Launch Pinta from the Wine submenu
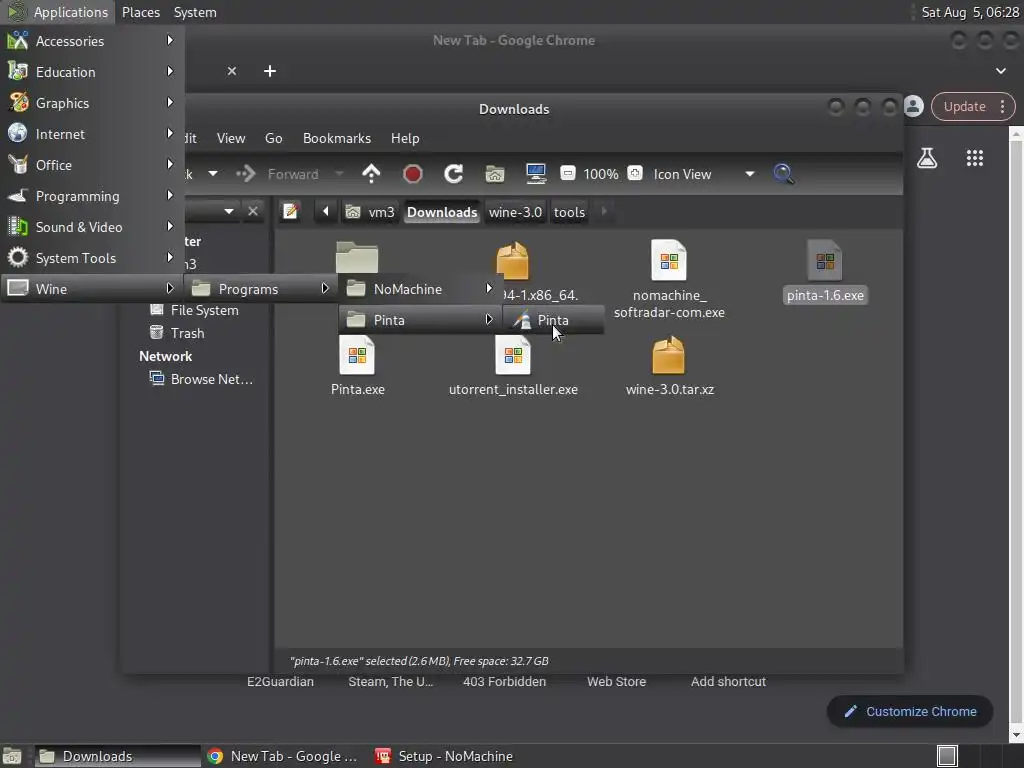 552,320
